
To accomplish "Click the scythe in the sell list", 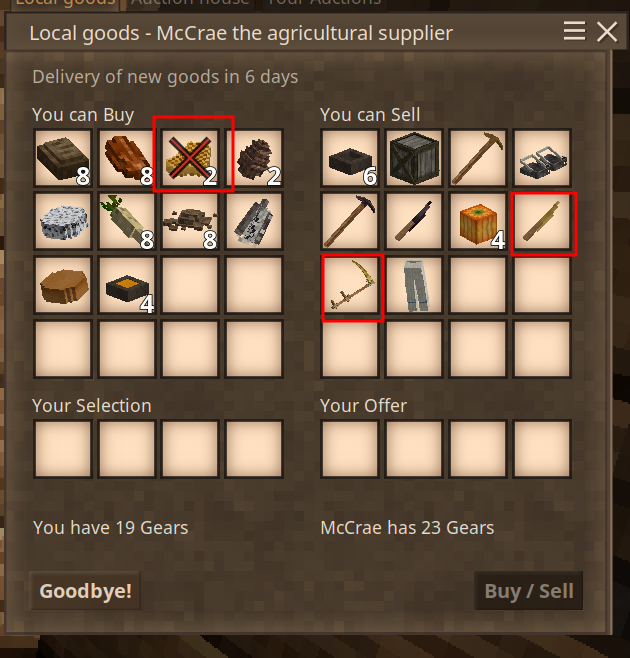I will coord(350,285).
